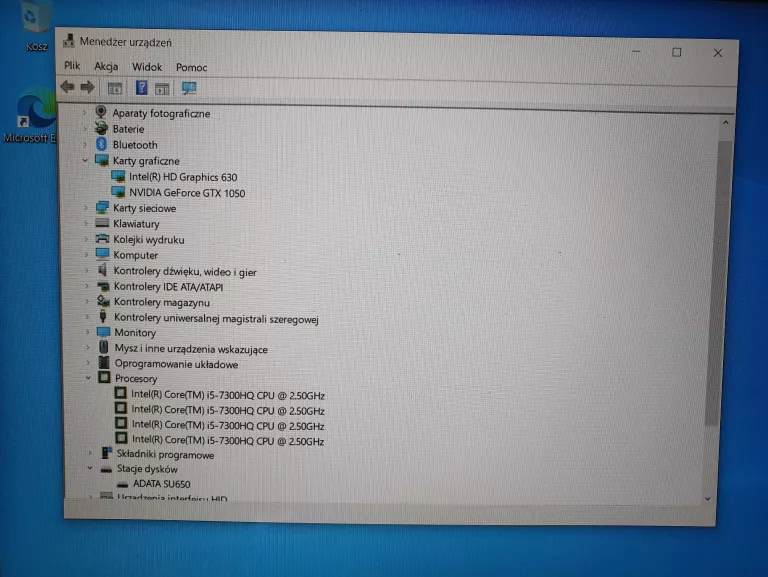This screenshot has width=768, height=577.
Task: Expand the Karty sieciowe node
Action: pyautogui.click(x=86, y=208)
